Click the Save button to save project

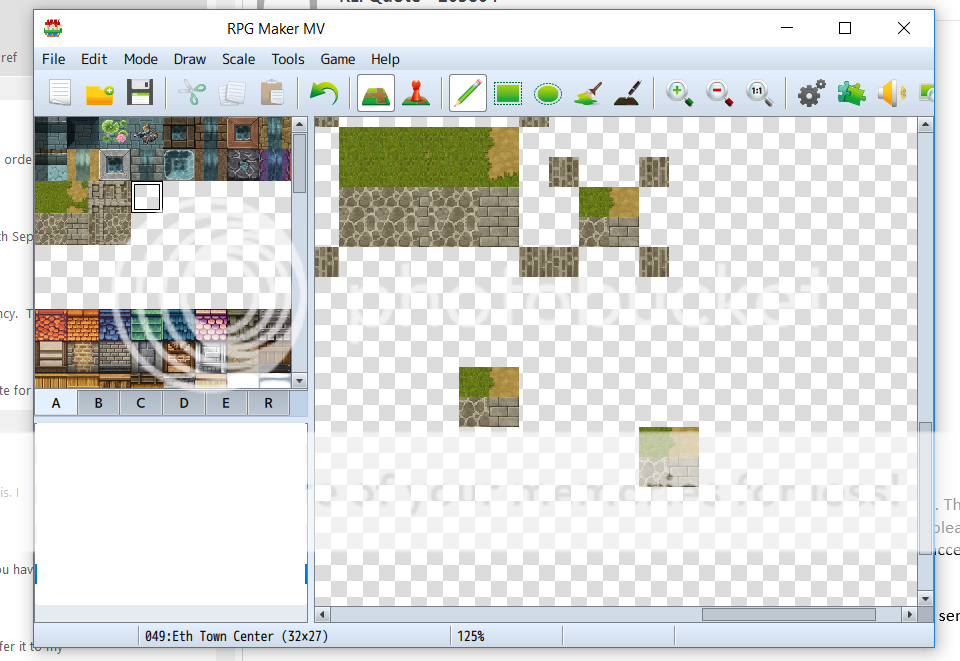pos(140,93)
